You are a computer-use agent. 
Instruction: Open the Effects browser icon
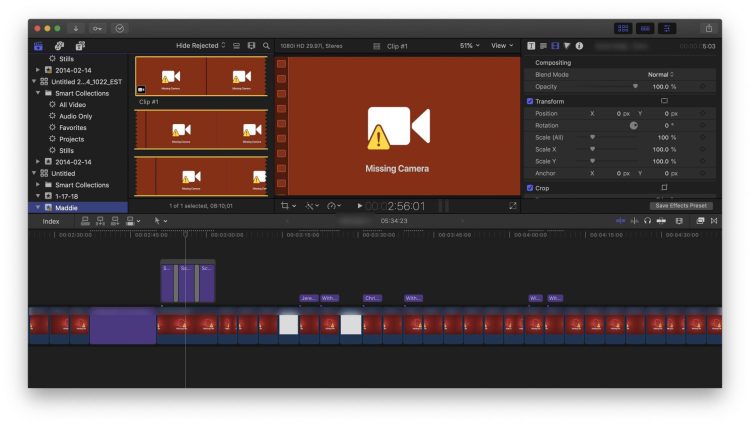tap(700, 221)
